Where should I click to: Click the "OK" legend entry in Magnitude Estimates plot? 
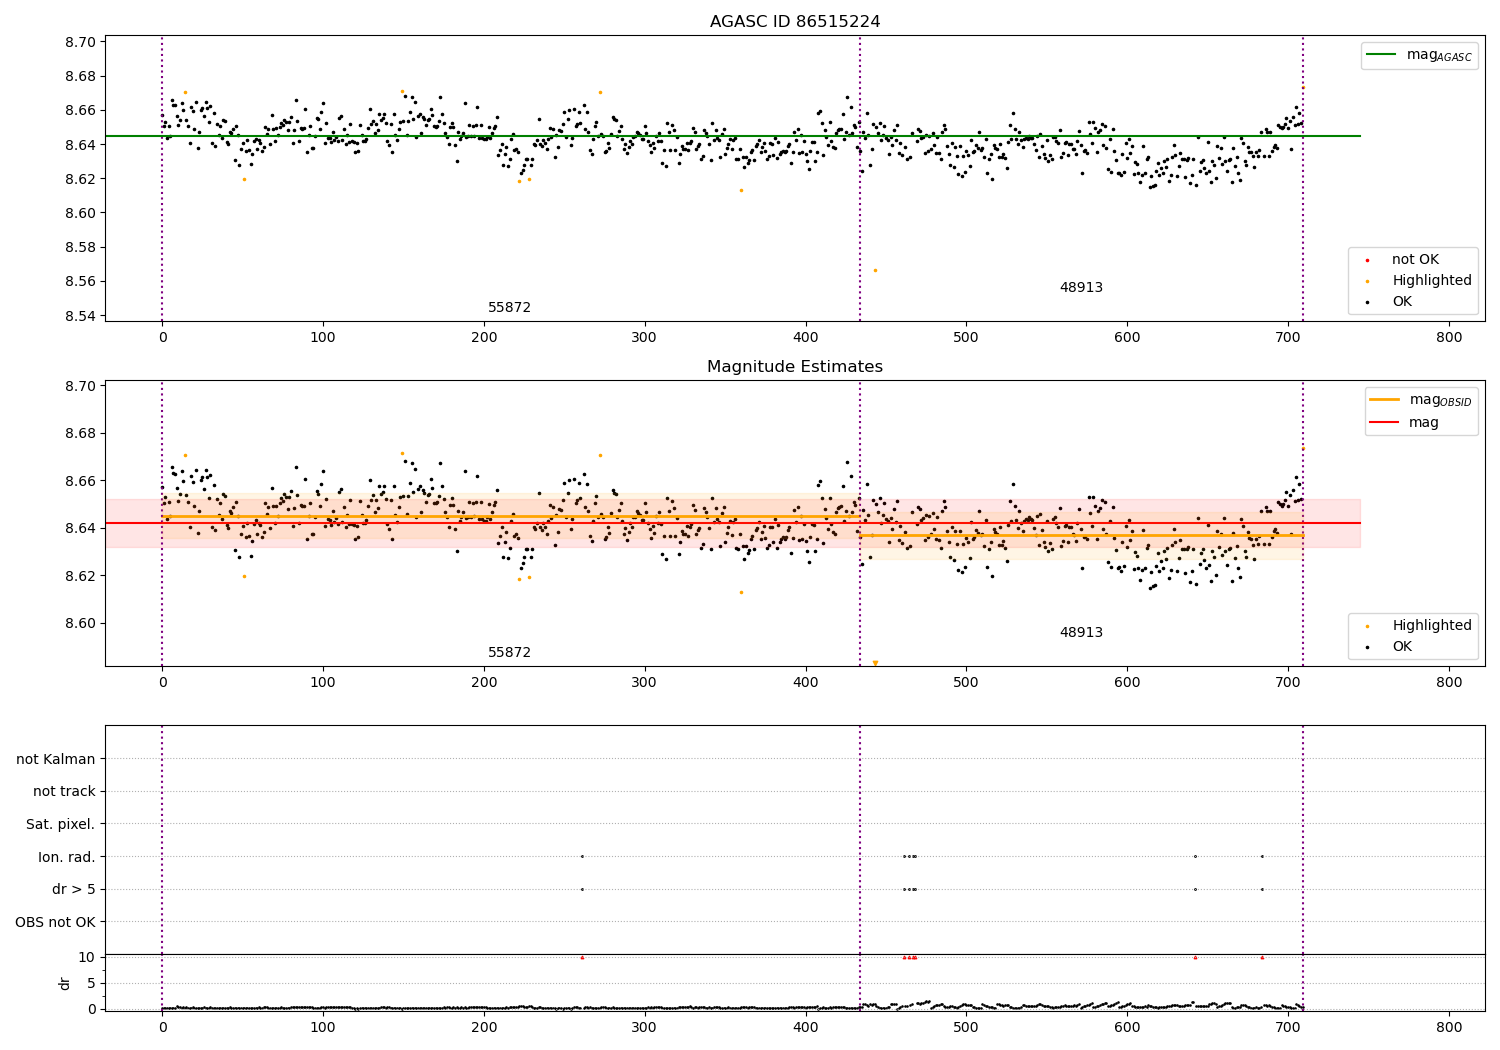[1402, 647]
